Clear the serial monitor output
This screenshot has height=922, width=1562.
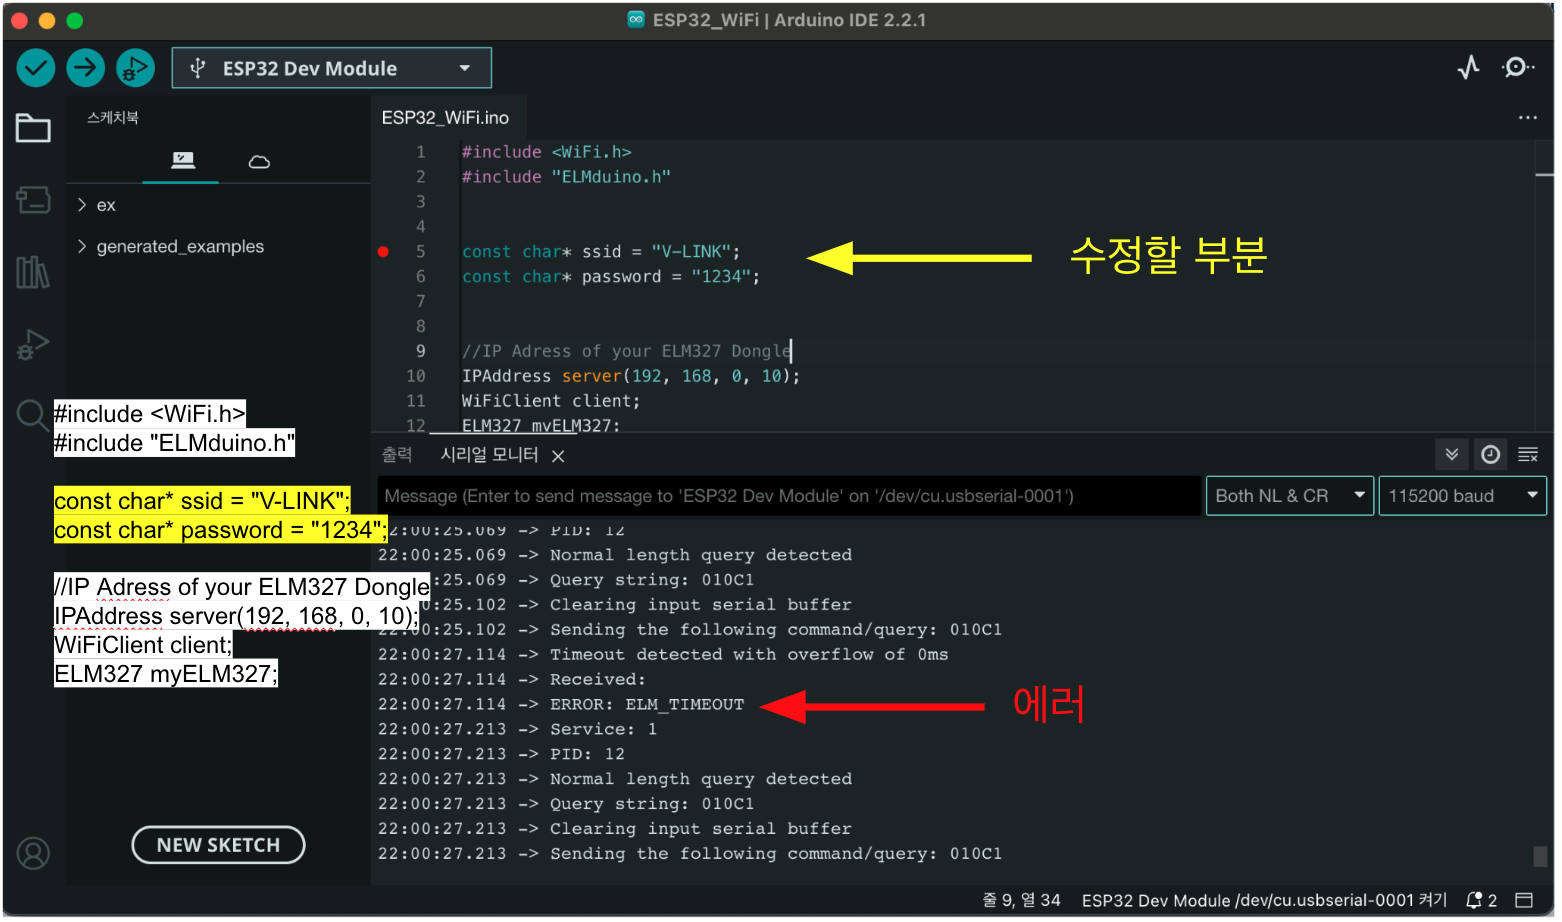[x=1528, y=455]
